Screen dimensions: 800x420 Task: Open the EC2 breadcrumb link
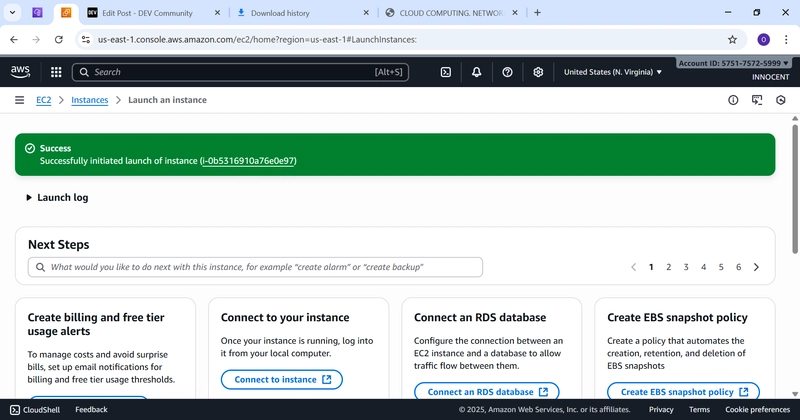pos(44,100)
